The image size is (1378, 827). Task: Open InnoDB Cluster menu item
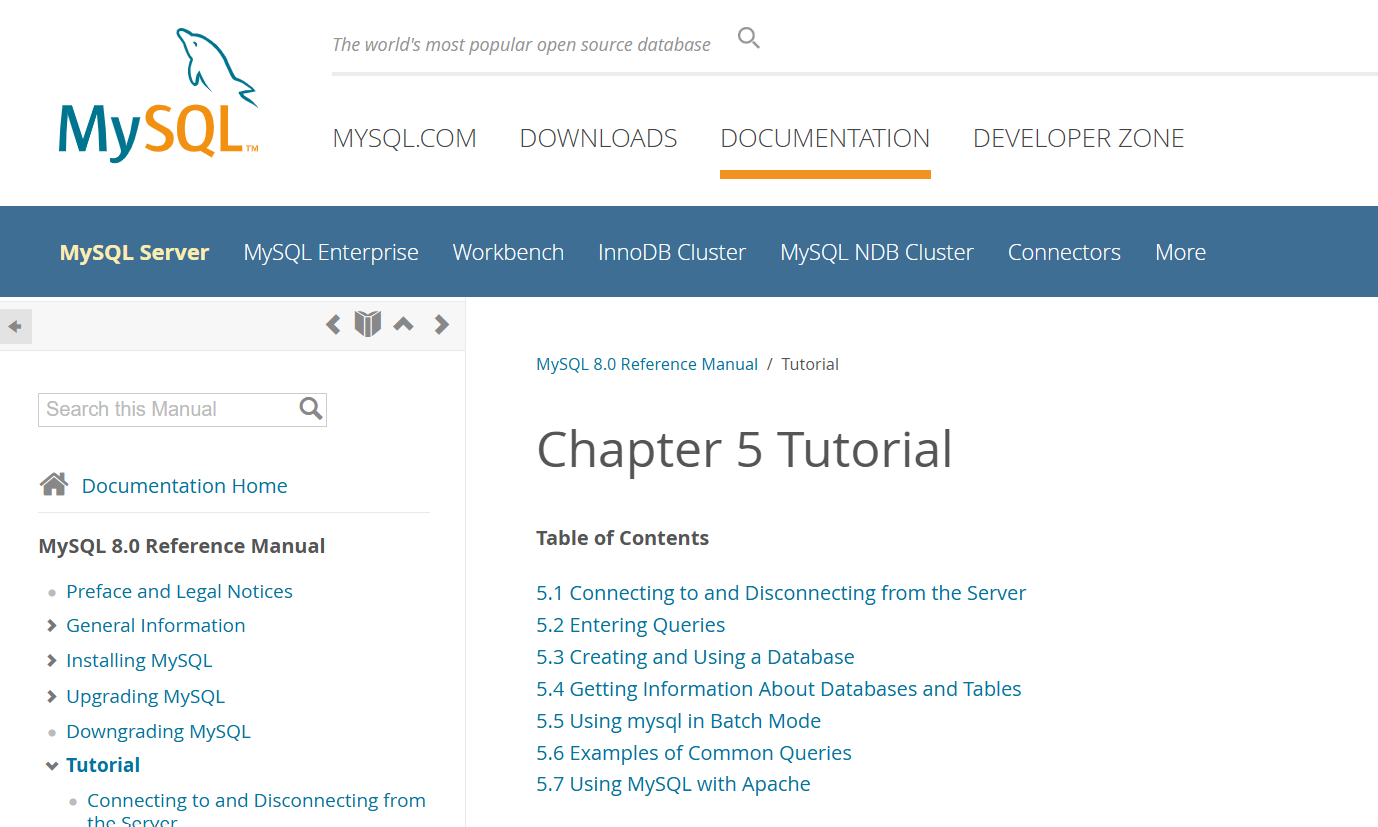(x=672, y=252)
